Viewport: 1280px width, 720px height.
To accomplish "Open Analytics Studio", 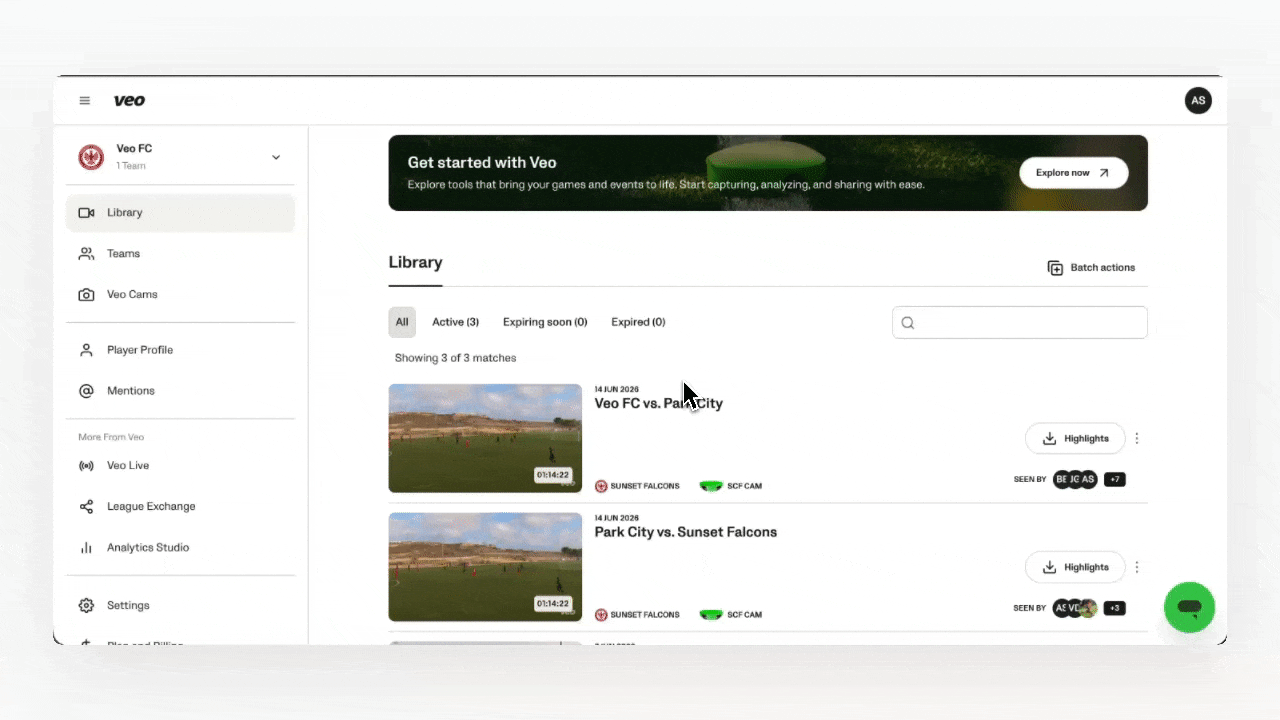I will [180, 548].
